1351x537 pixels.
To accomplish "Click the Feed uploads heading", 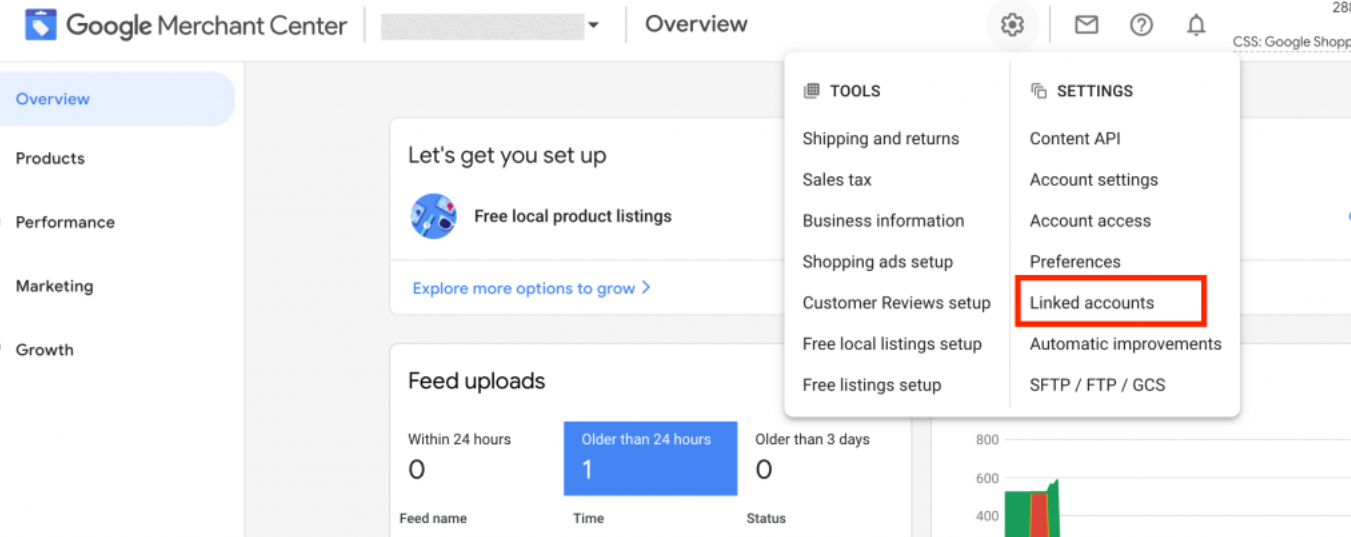I will 476,381.
